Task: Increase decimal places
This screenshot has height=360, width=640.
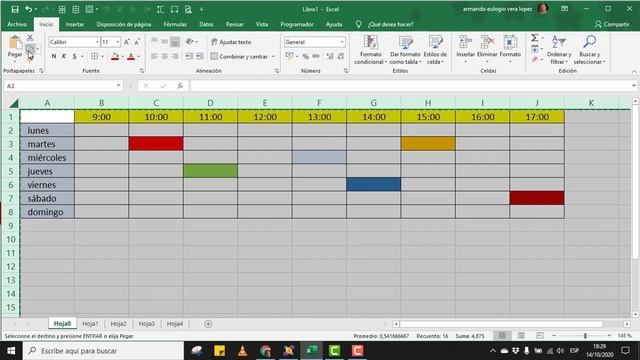Action: pyautogui.click(x=330, y=56)
